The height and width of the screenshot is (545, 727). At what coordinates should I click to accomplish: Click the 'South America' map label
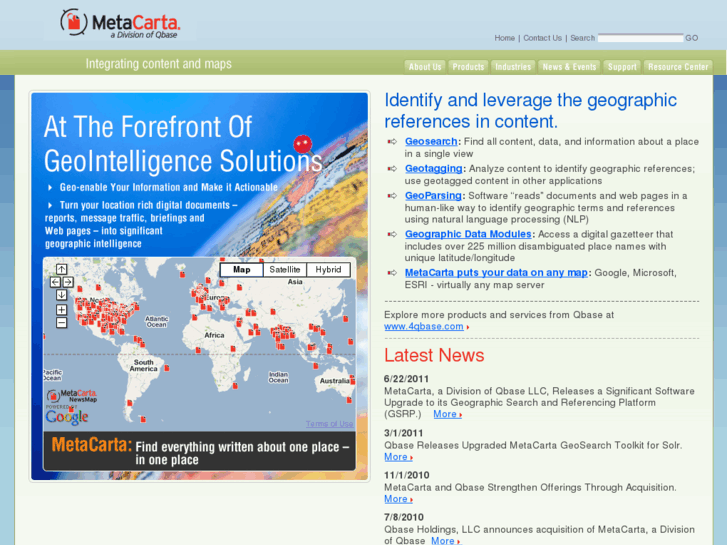[144, 365]
